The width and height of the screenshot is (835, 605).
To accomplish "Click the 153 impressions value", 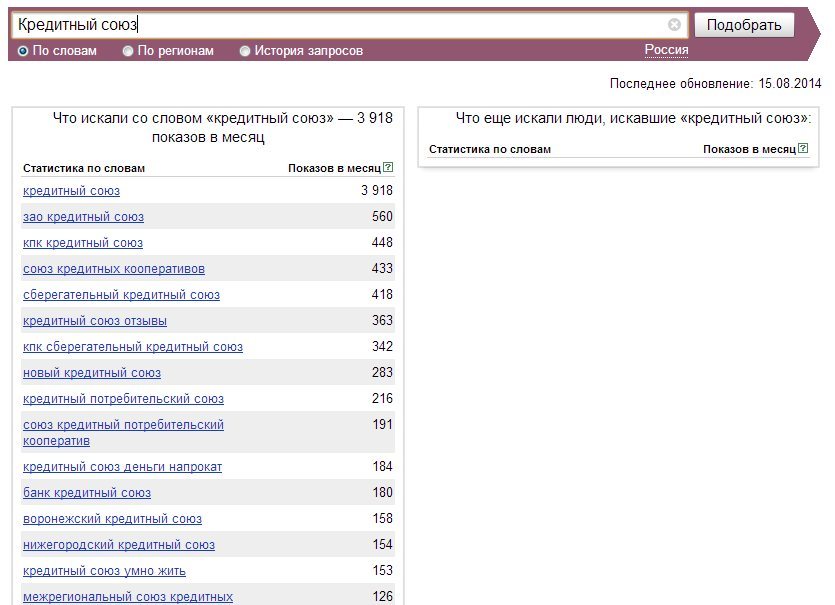I will click(382, 571).
